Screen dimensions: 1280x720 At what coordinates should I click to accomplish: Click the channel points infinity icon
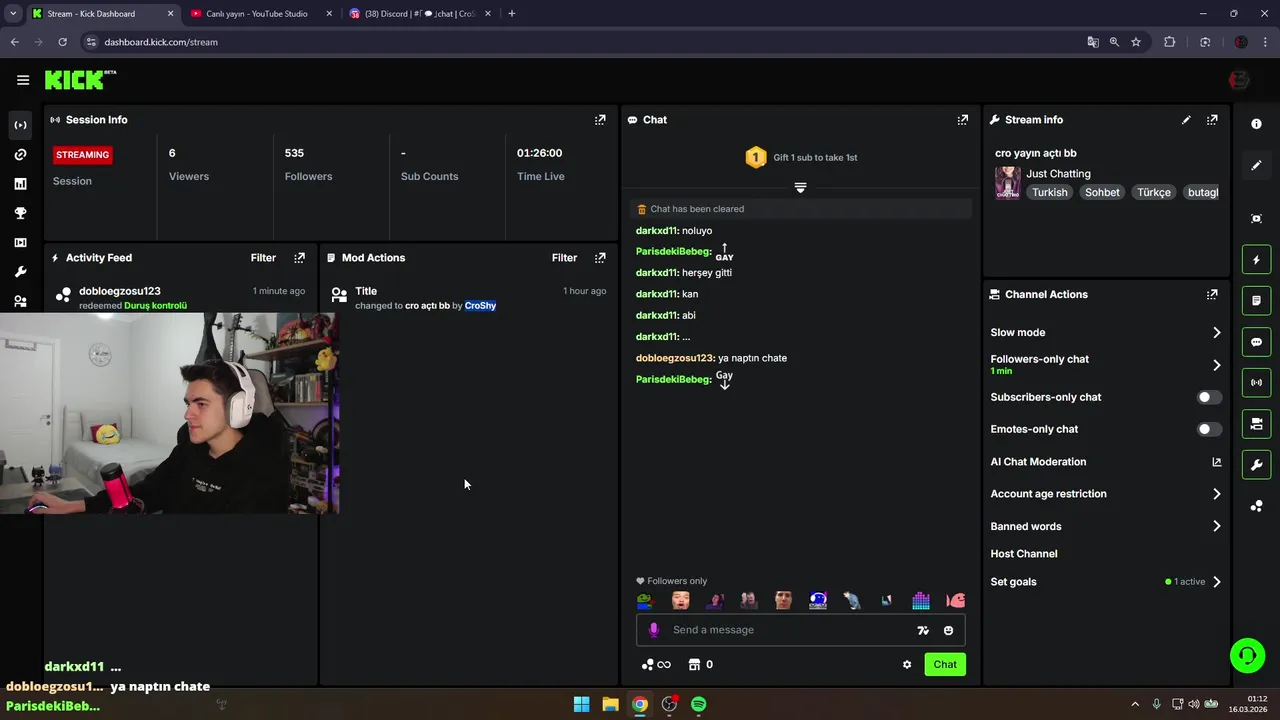(x=656, y=665)
